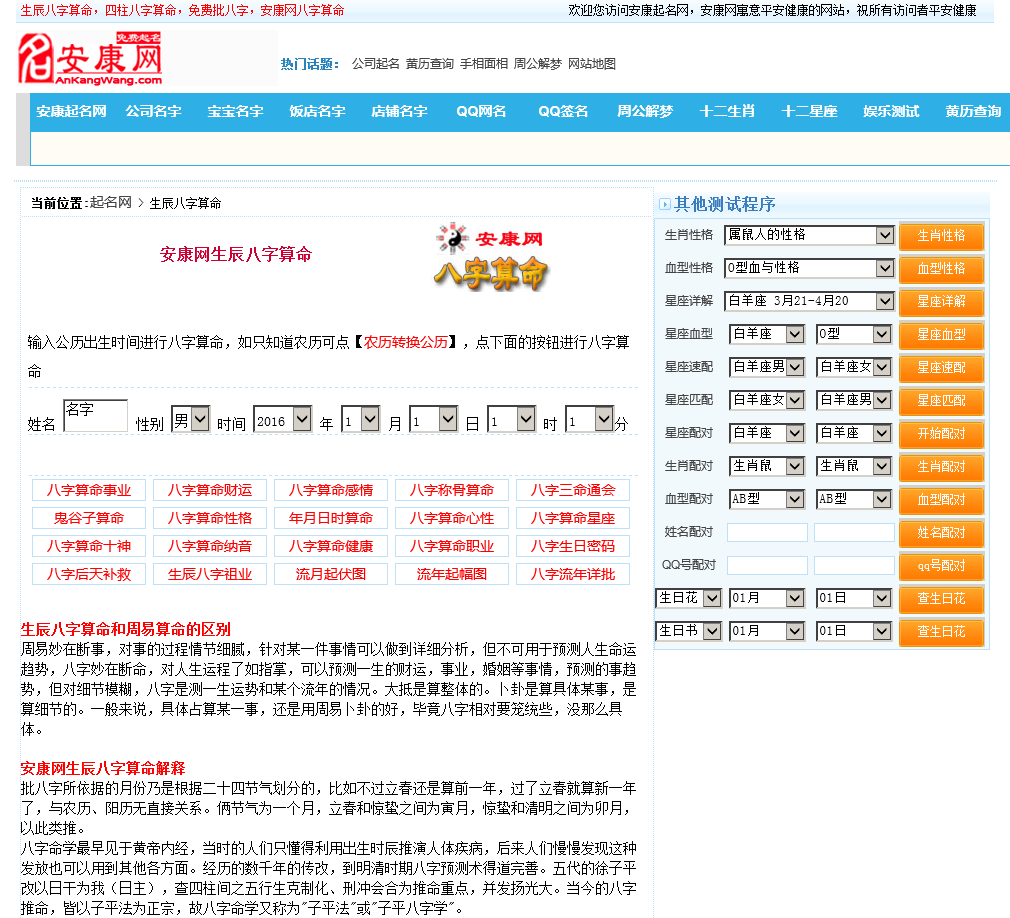Click the orange 星座匹配 button
Screen dimensions: 1010x918
[942, 401]
